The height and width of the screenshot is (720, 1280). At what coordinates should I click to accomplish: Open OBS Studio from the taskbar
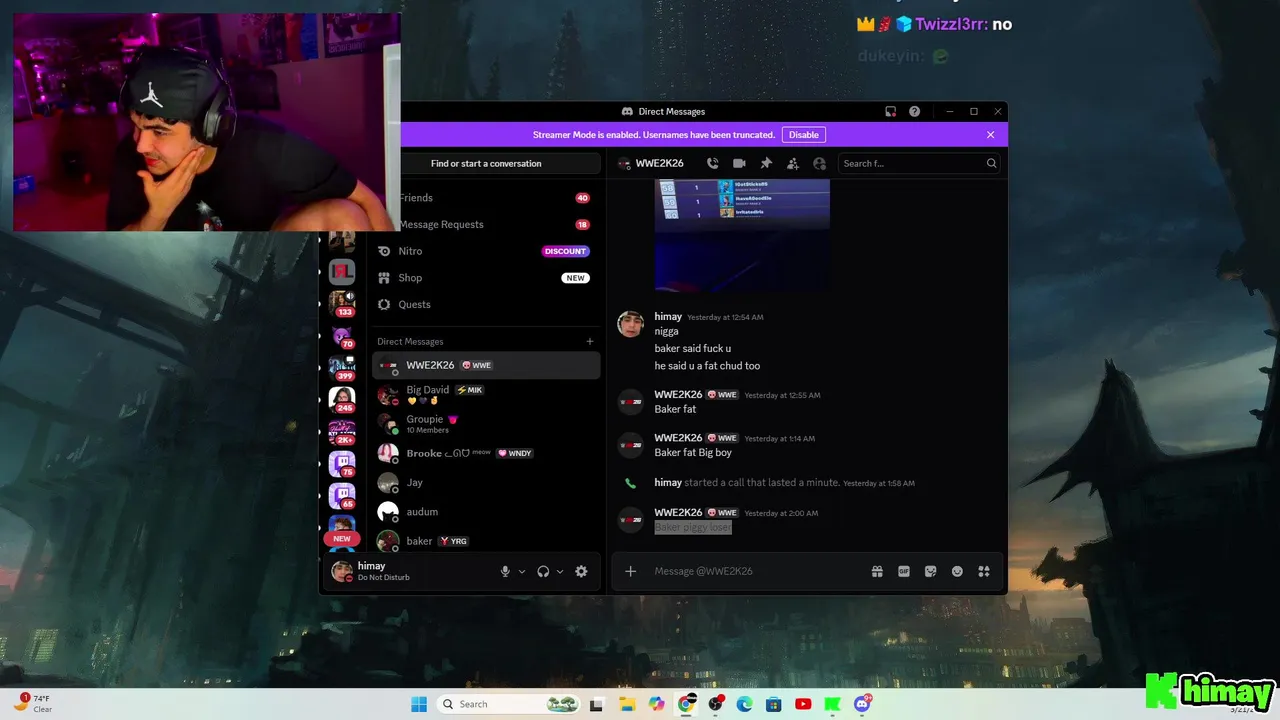coord(715,704)
